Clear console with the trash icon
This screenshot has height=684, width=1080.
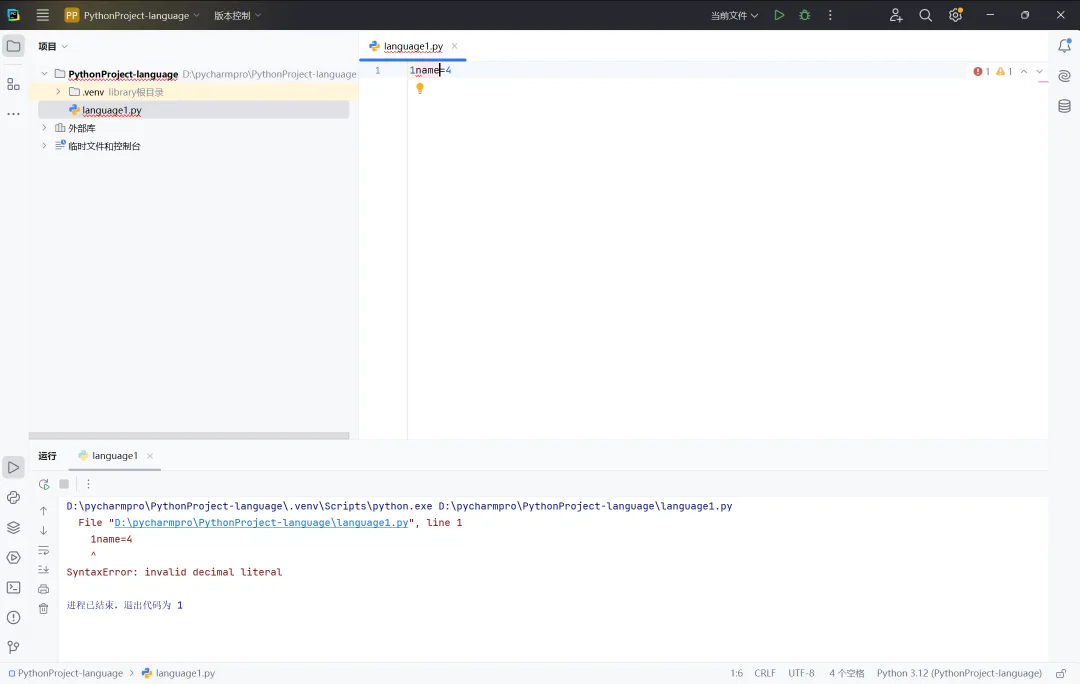coord(43,608)
